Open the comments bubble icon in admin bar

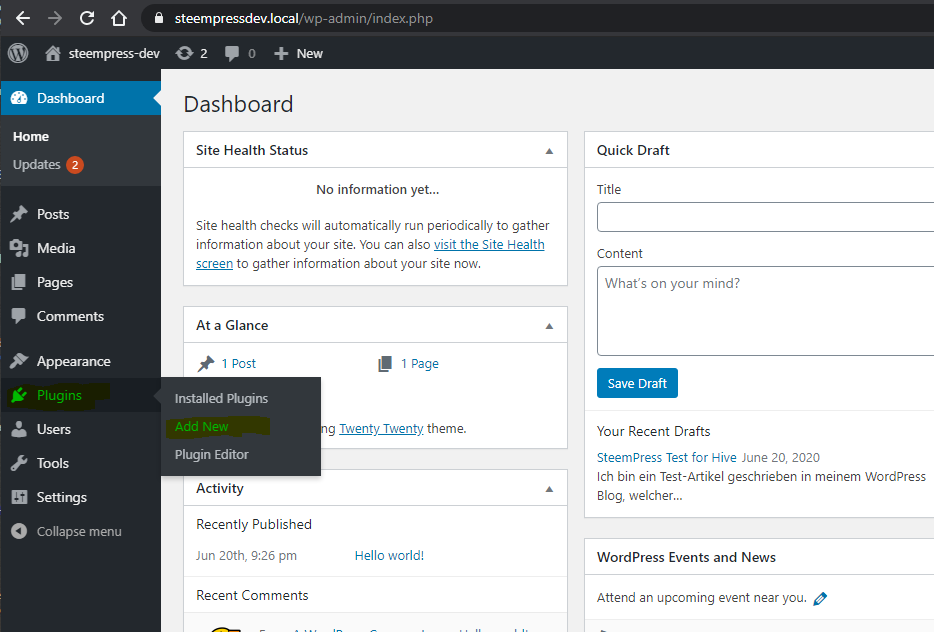232,54
